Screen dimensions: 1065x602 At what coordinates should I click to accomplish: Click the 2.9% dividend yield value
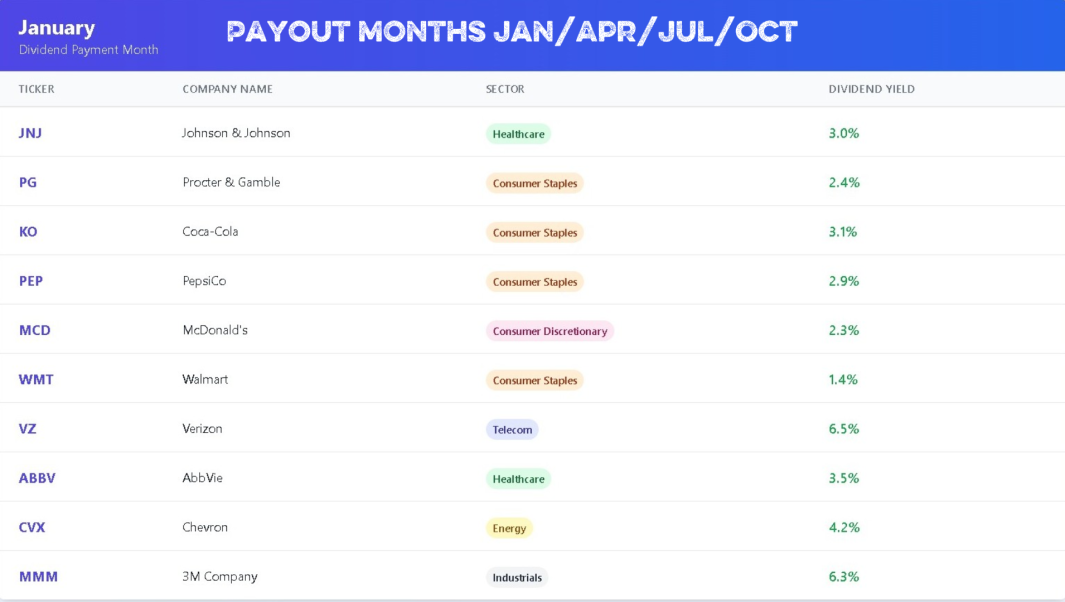(x=844, y=281)
